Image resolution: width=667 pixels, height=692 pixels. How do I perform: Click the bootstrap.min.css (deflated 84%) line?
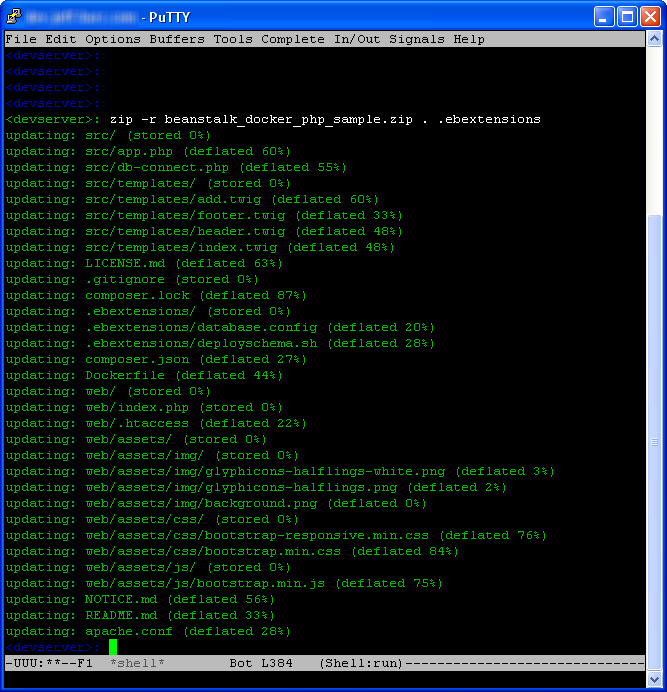[x=232, y=551]
